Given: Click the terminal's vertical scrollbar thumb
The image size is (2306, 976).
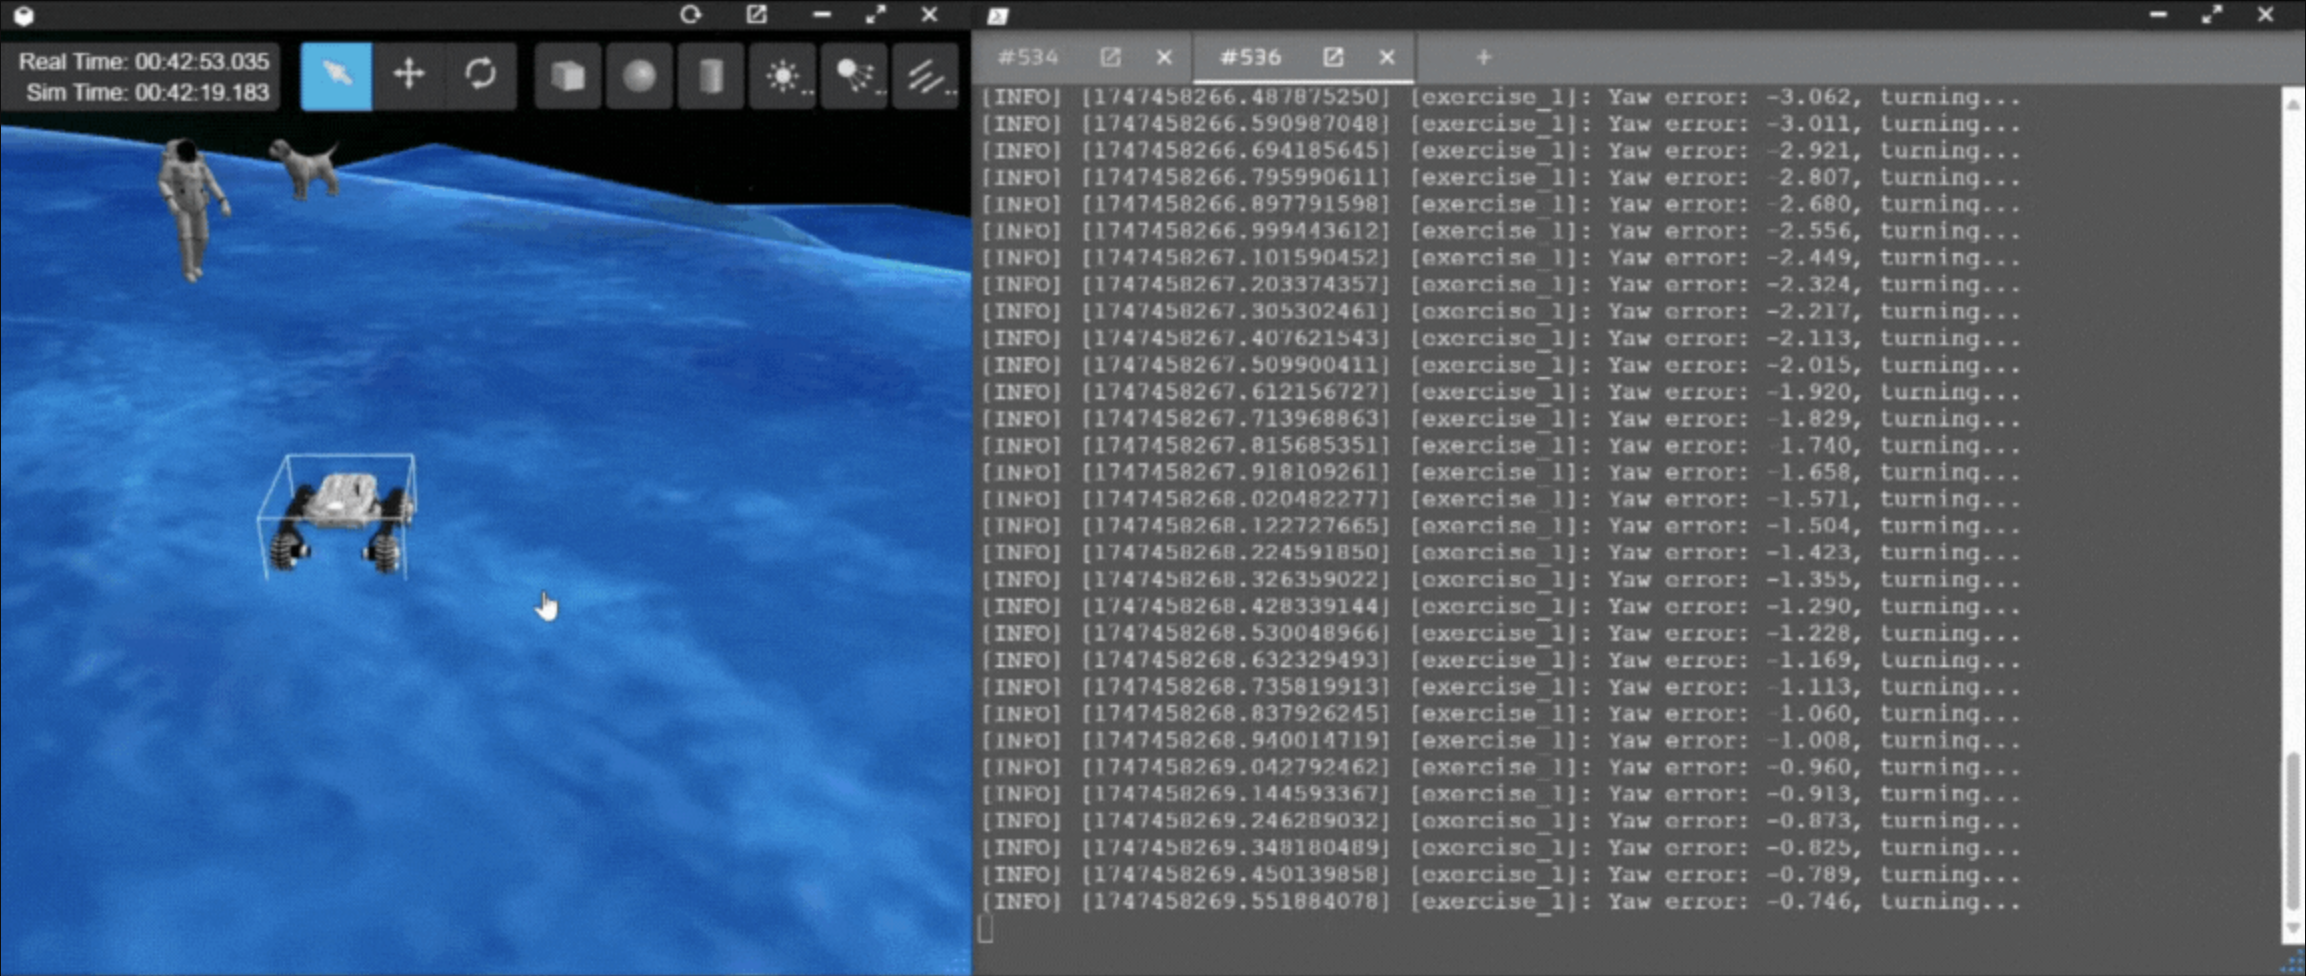Looking at the screenshot, I should (2292, 830).
